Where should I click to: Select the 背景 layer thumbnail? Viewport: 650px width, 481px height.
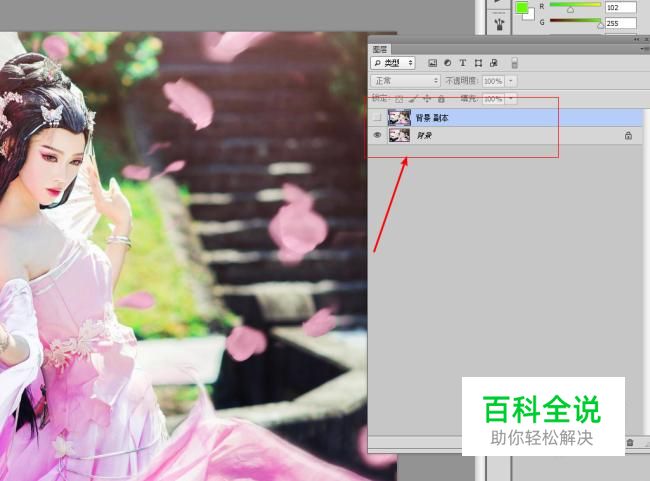click(399, 135)
